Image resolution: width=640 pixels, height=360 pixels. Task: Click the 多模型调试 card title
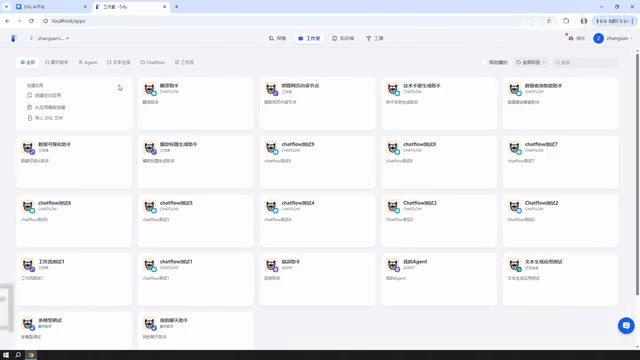(x=50, y=321)
